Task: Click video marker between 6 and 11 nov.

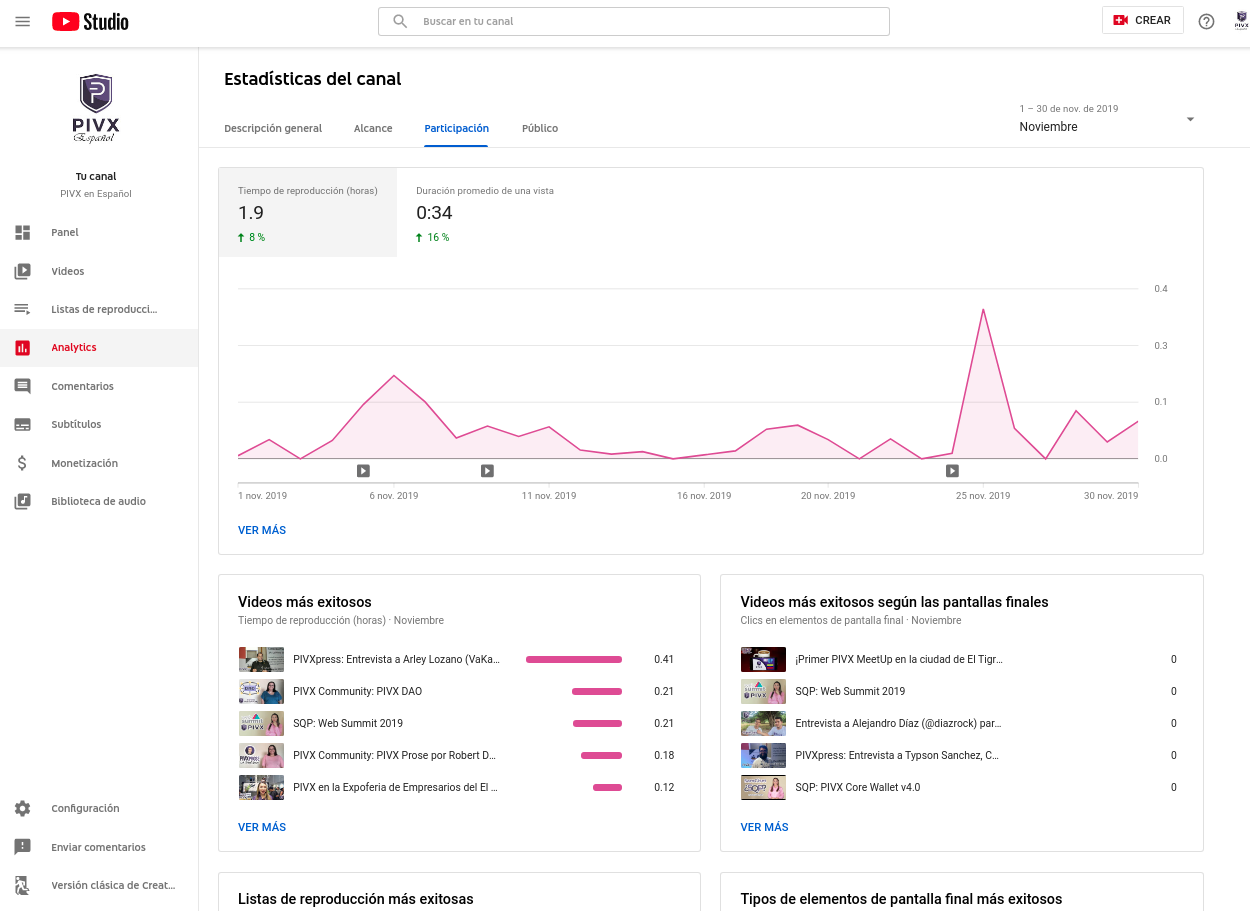Action: click(487, 471)
